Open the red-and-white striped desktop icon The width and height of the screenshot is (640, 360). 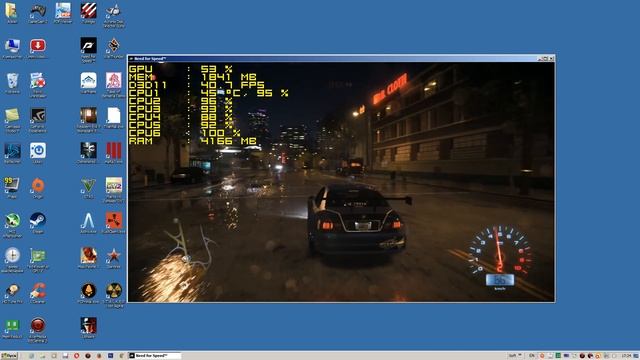tap(89, 11)
